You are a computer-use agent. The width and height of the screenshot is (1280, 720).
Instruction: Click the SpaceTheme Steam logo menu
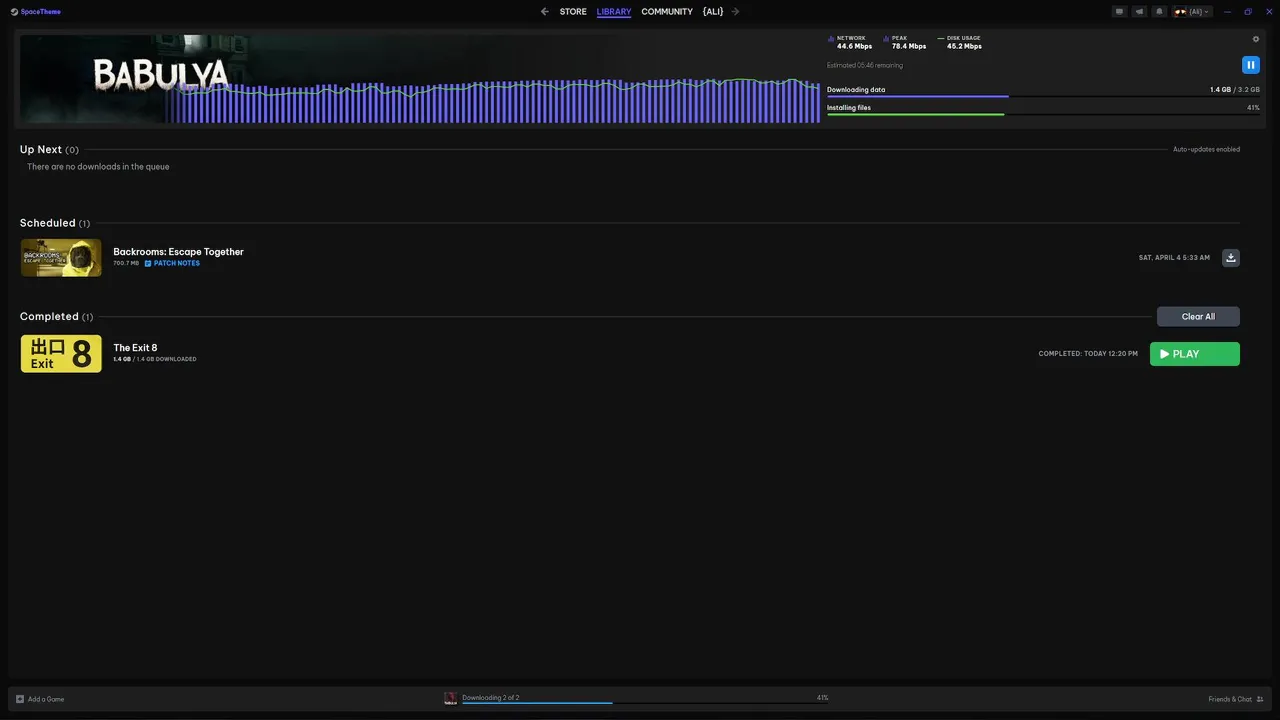pos(35,12)
